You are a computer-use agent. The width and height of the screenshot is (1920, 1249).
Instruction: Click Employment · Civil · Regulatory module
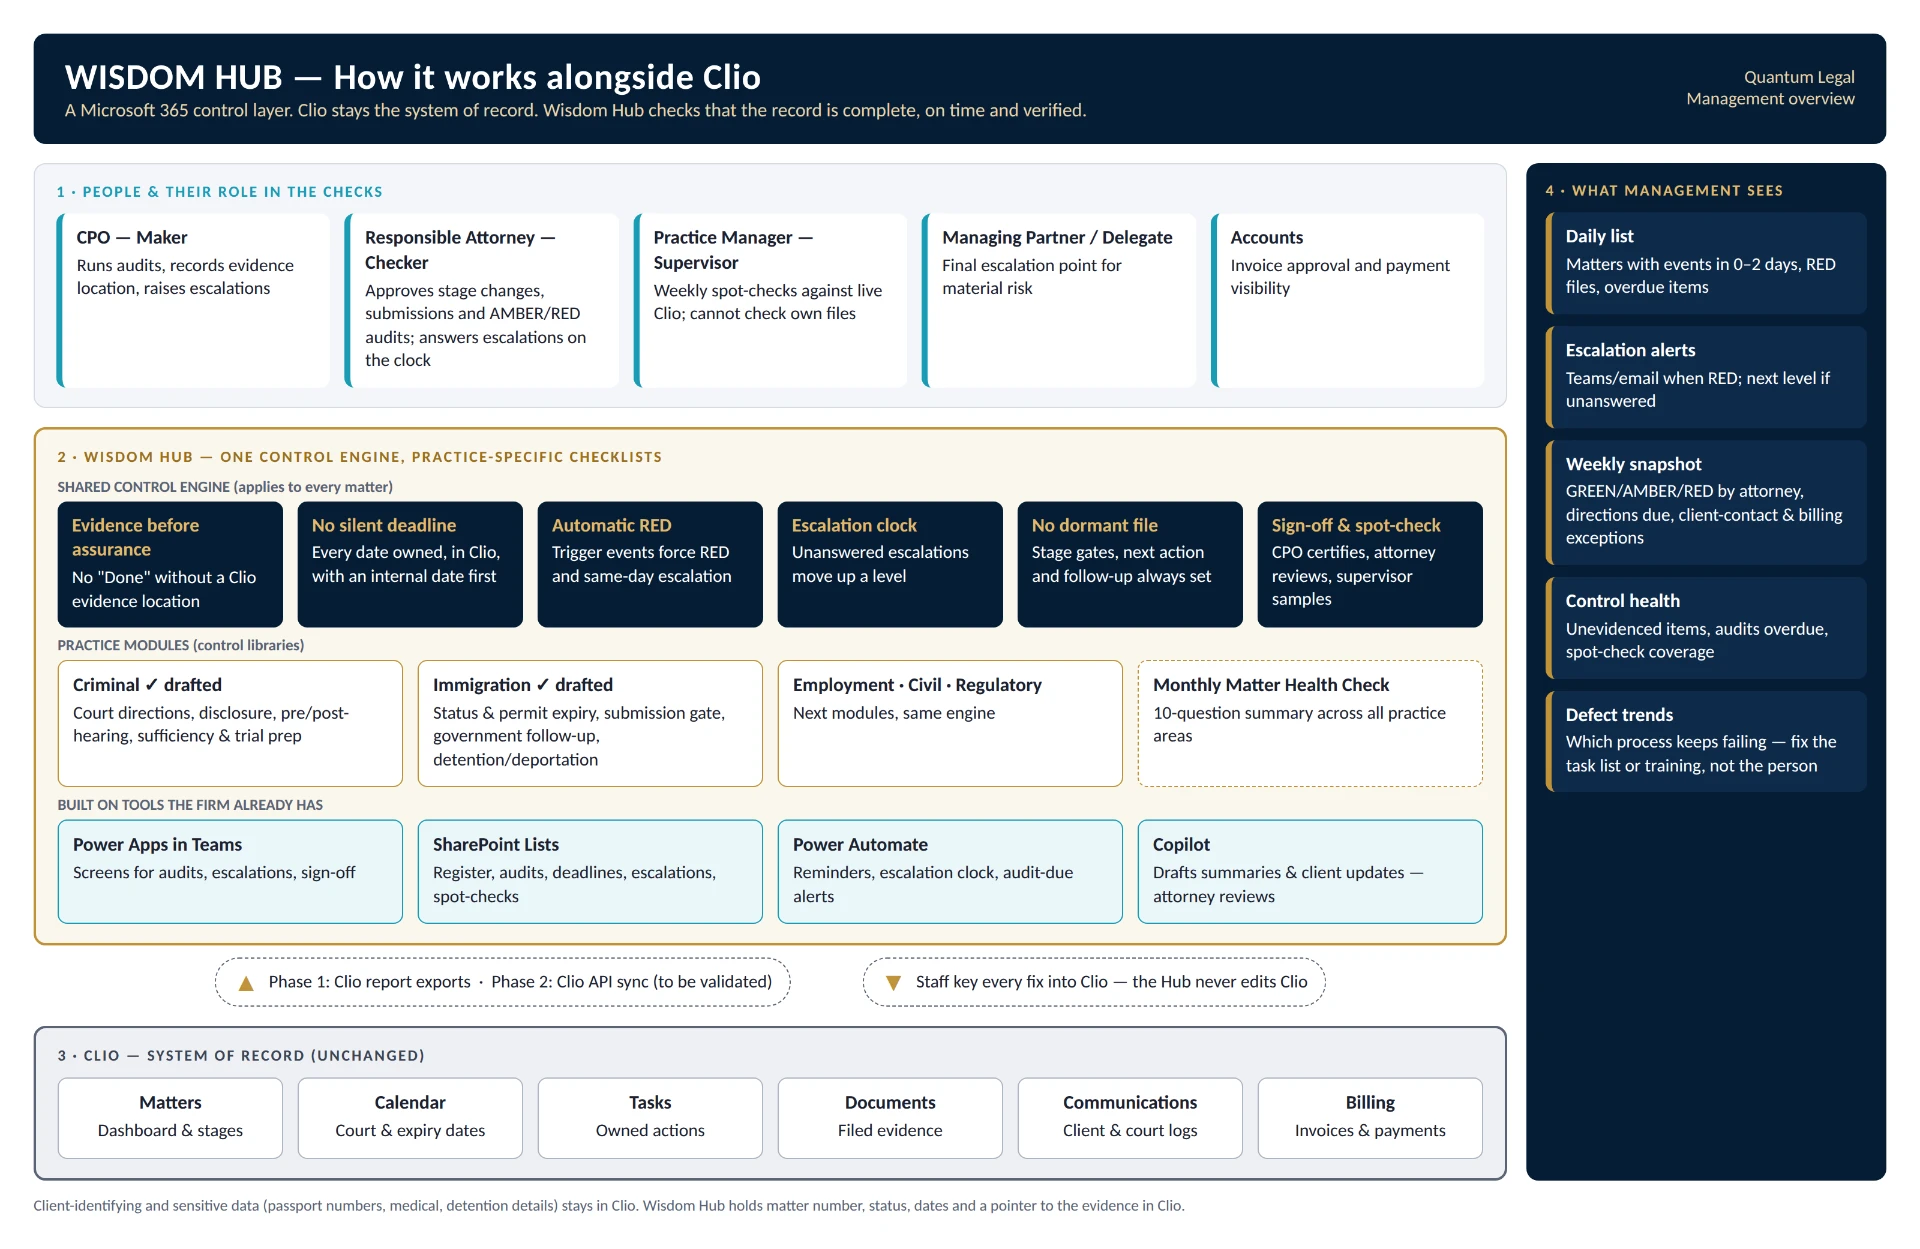coord(950,723)
